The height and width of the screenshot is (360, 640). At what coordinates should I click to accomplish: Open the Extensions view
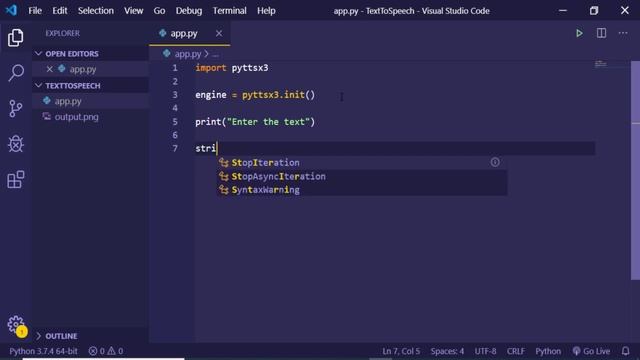click(16, 180)
